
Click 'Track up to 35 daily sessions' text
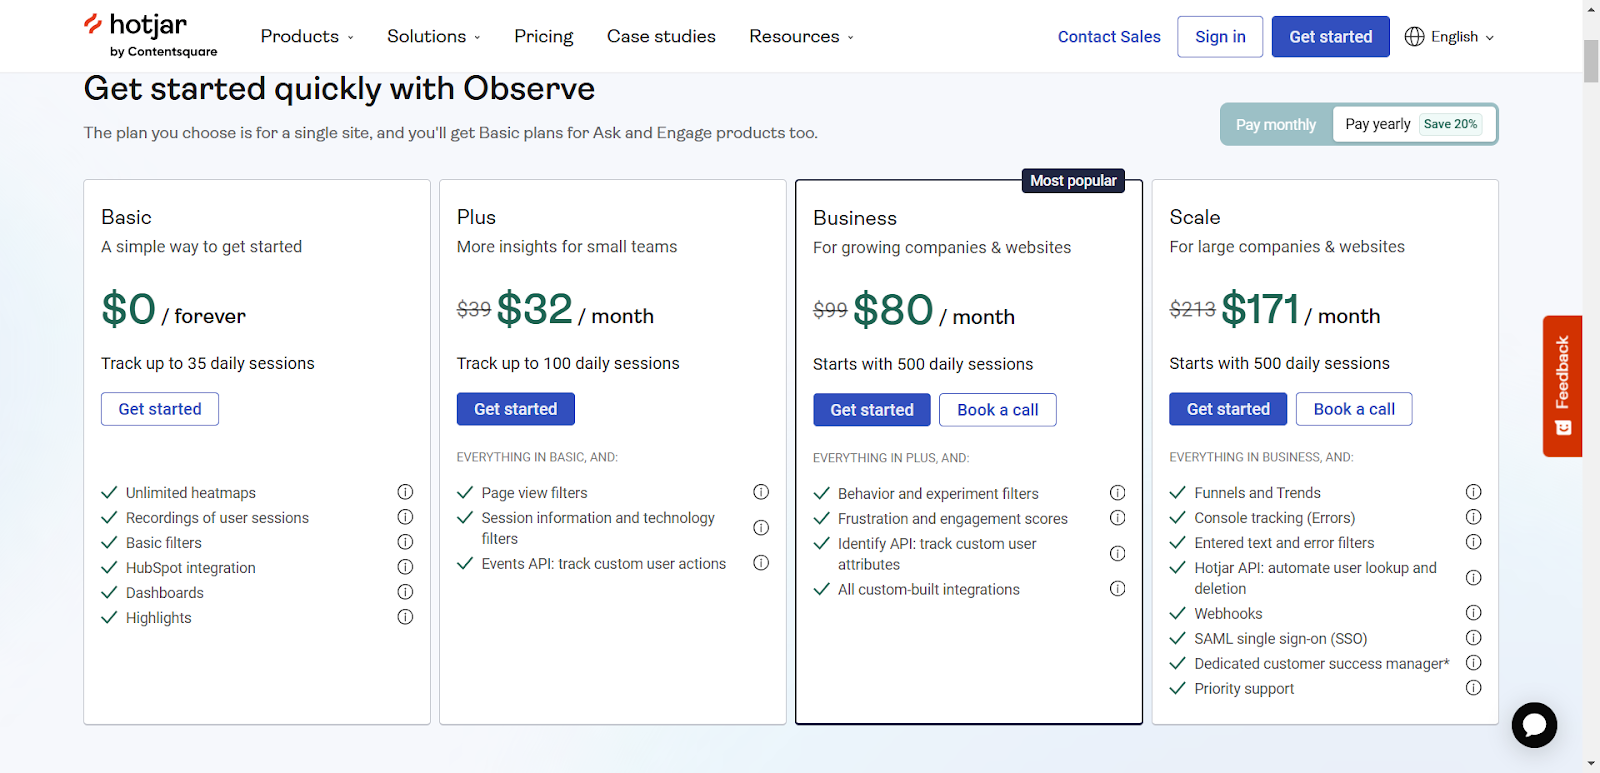(208, 363)
